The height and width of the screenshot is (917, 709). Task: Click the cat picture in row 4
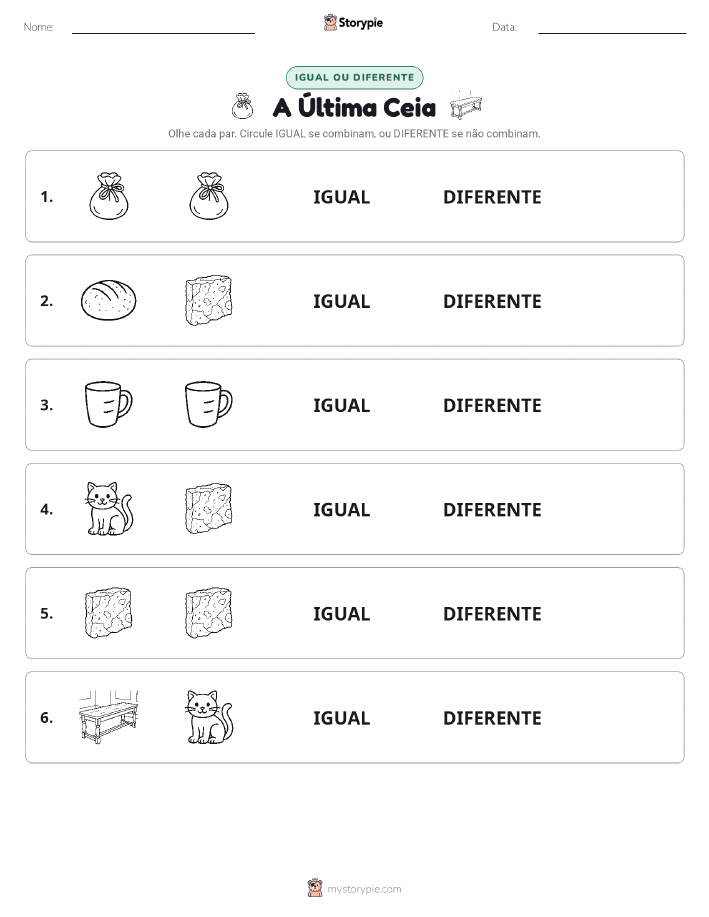point(109,509)
